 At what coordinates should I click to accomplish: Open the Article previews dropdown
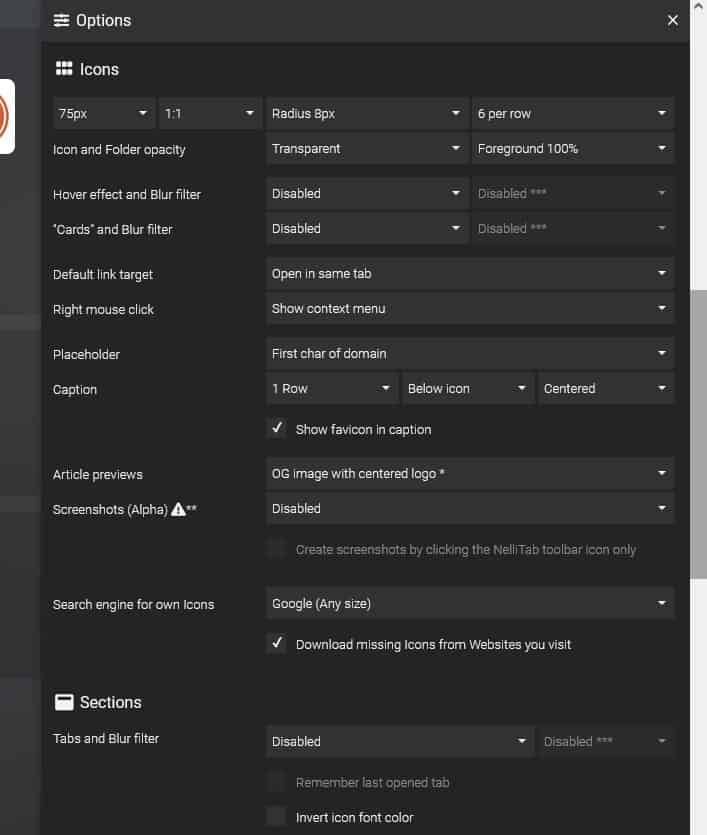click(470, 473)
